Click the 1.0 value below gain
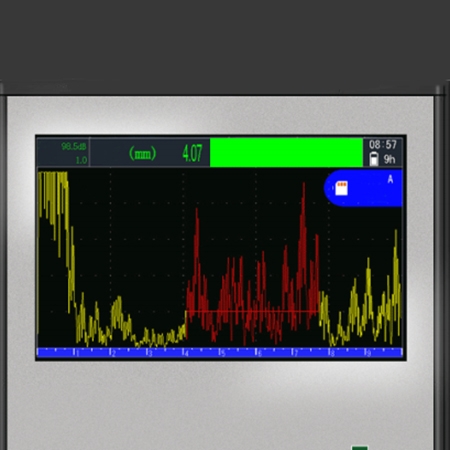The width and height of the screenshot is (450, 450). click(x=81, y=160)
